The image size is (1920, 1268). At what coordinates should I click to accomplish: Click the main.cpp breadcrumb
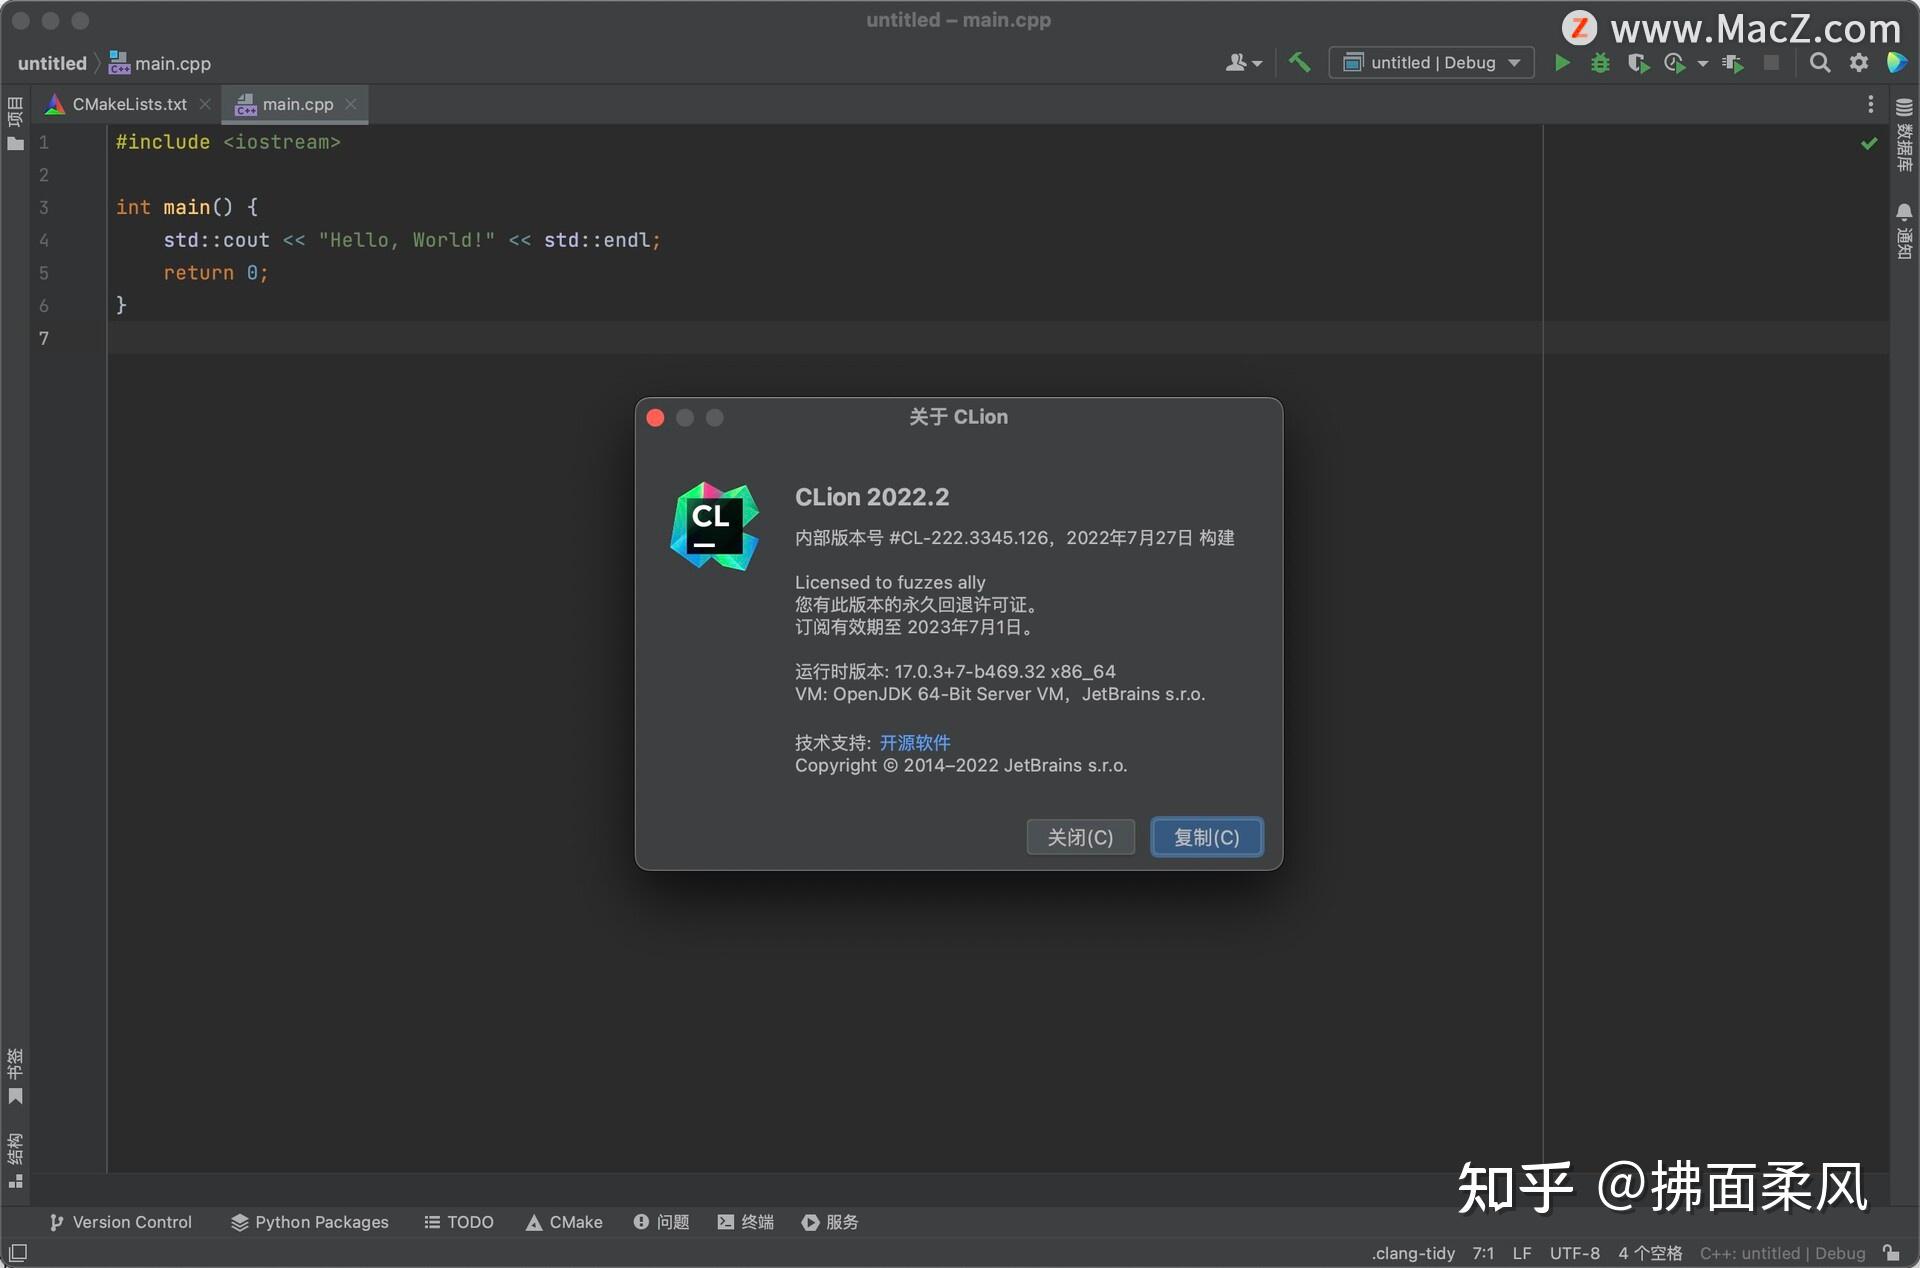[160, 63]
